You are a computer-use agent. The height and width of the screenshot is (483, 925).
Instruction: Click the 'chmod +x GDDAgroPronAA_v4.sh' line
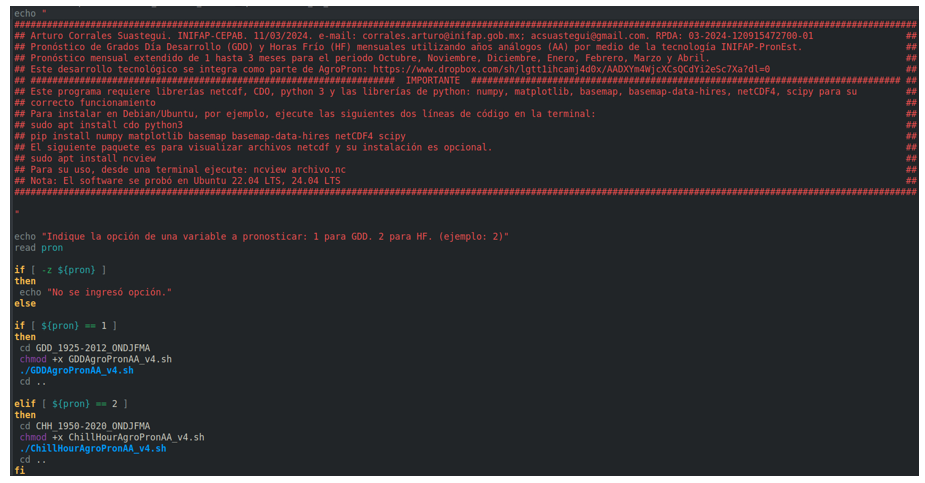click(96, 359)
